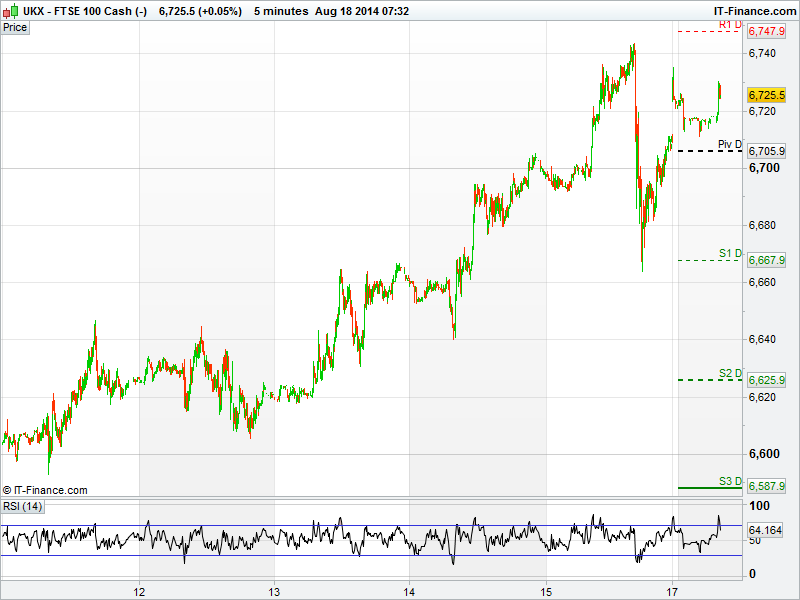Click the S1 D 6,667.9 support price tag
Image resolution: width=800 pixels, height=600 pixels.
pos(766,260)
